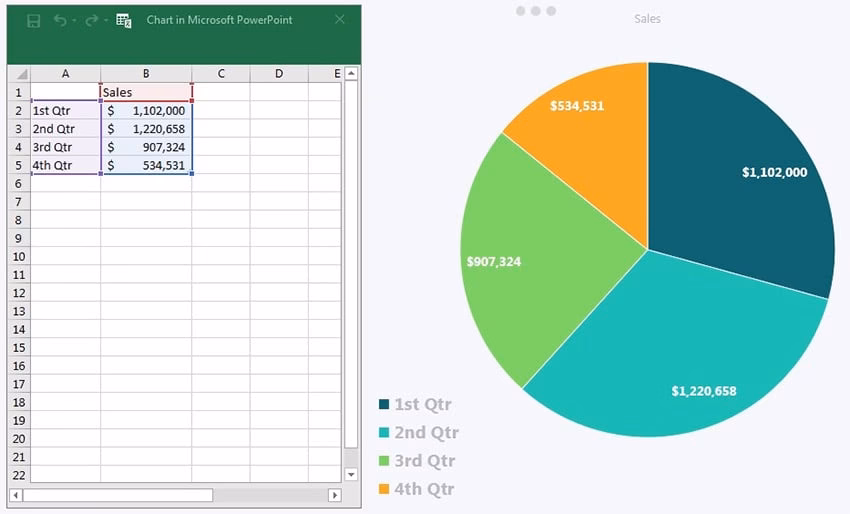This screenshot has height=514, width=850.
Task: Select row 3 header
Action: (x=18, y=129)
